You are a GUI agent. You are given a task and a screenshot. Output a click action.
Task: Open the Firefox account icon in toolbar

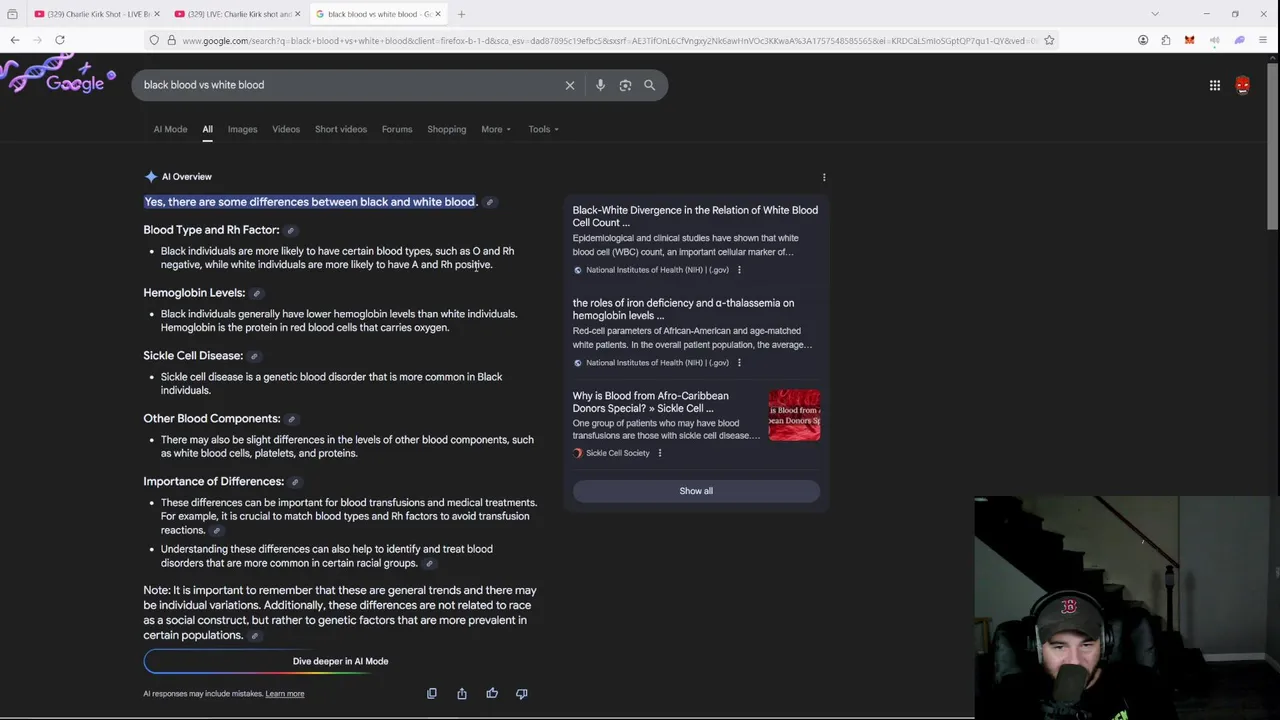(x=1143, y=40)
